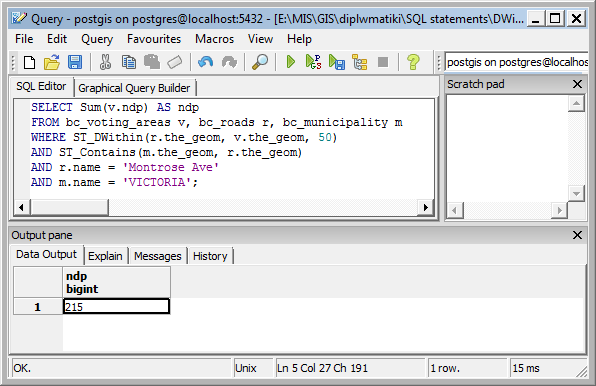596x386 pixels.
Task: Open the Query menu
Action: [x=97, y=39]
